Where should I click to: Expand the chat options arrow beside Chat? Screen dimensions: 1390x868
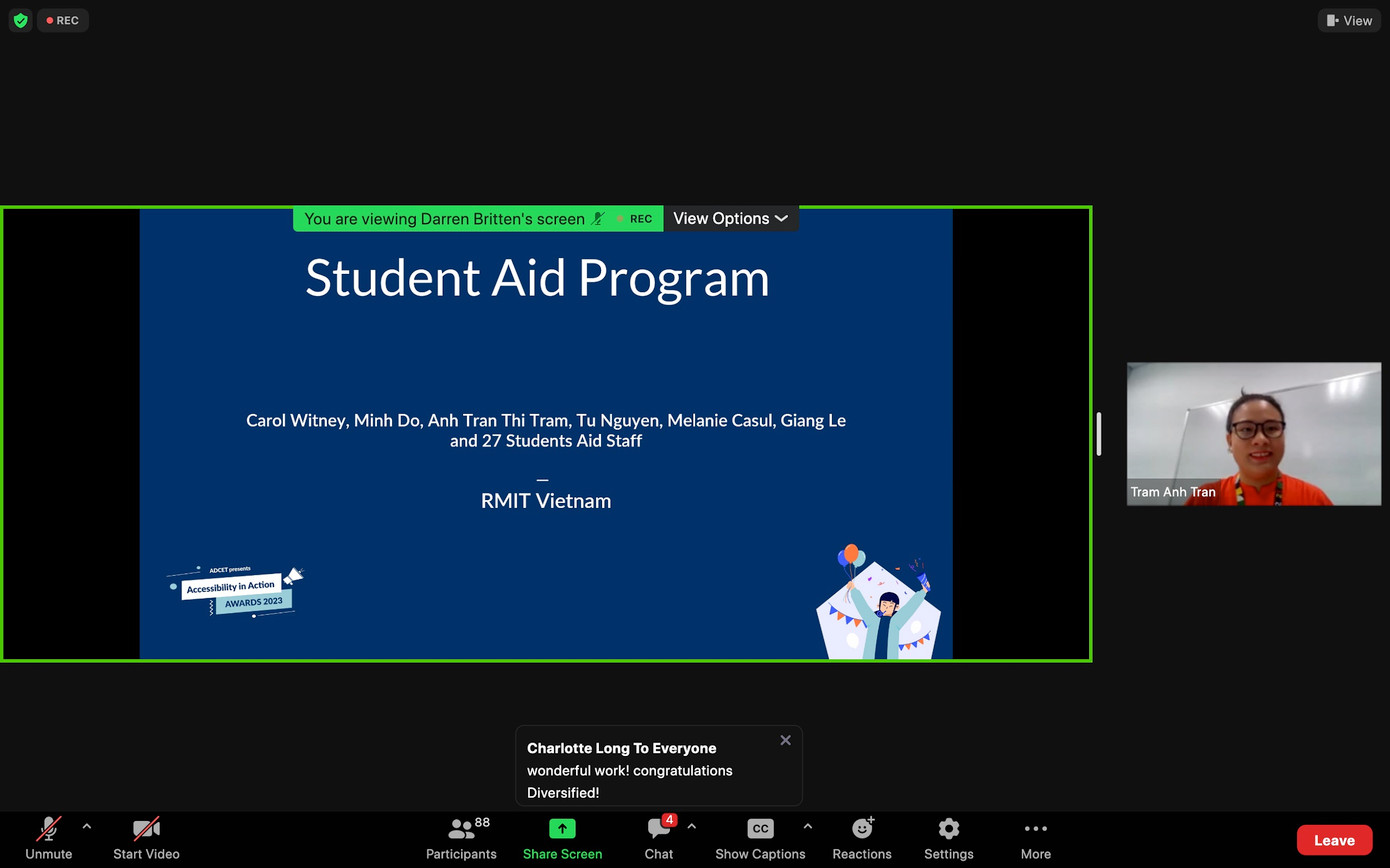[692, 827]
